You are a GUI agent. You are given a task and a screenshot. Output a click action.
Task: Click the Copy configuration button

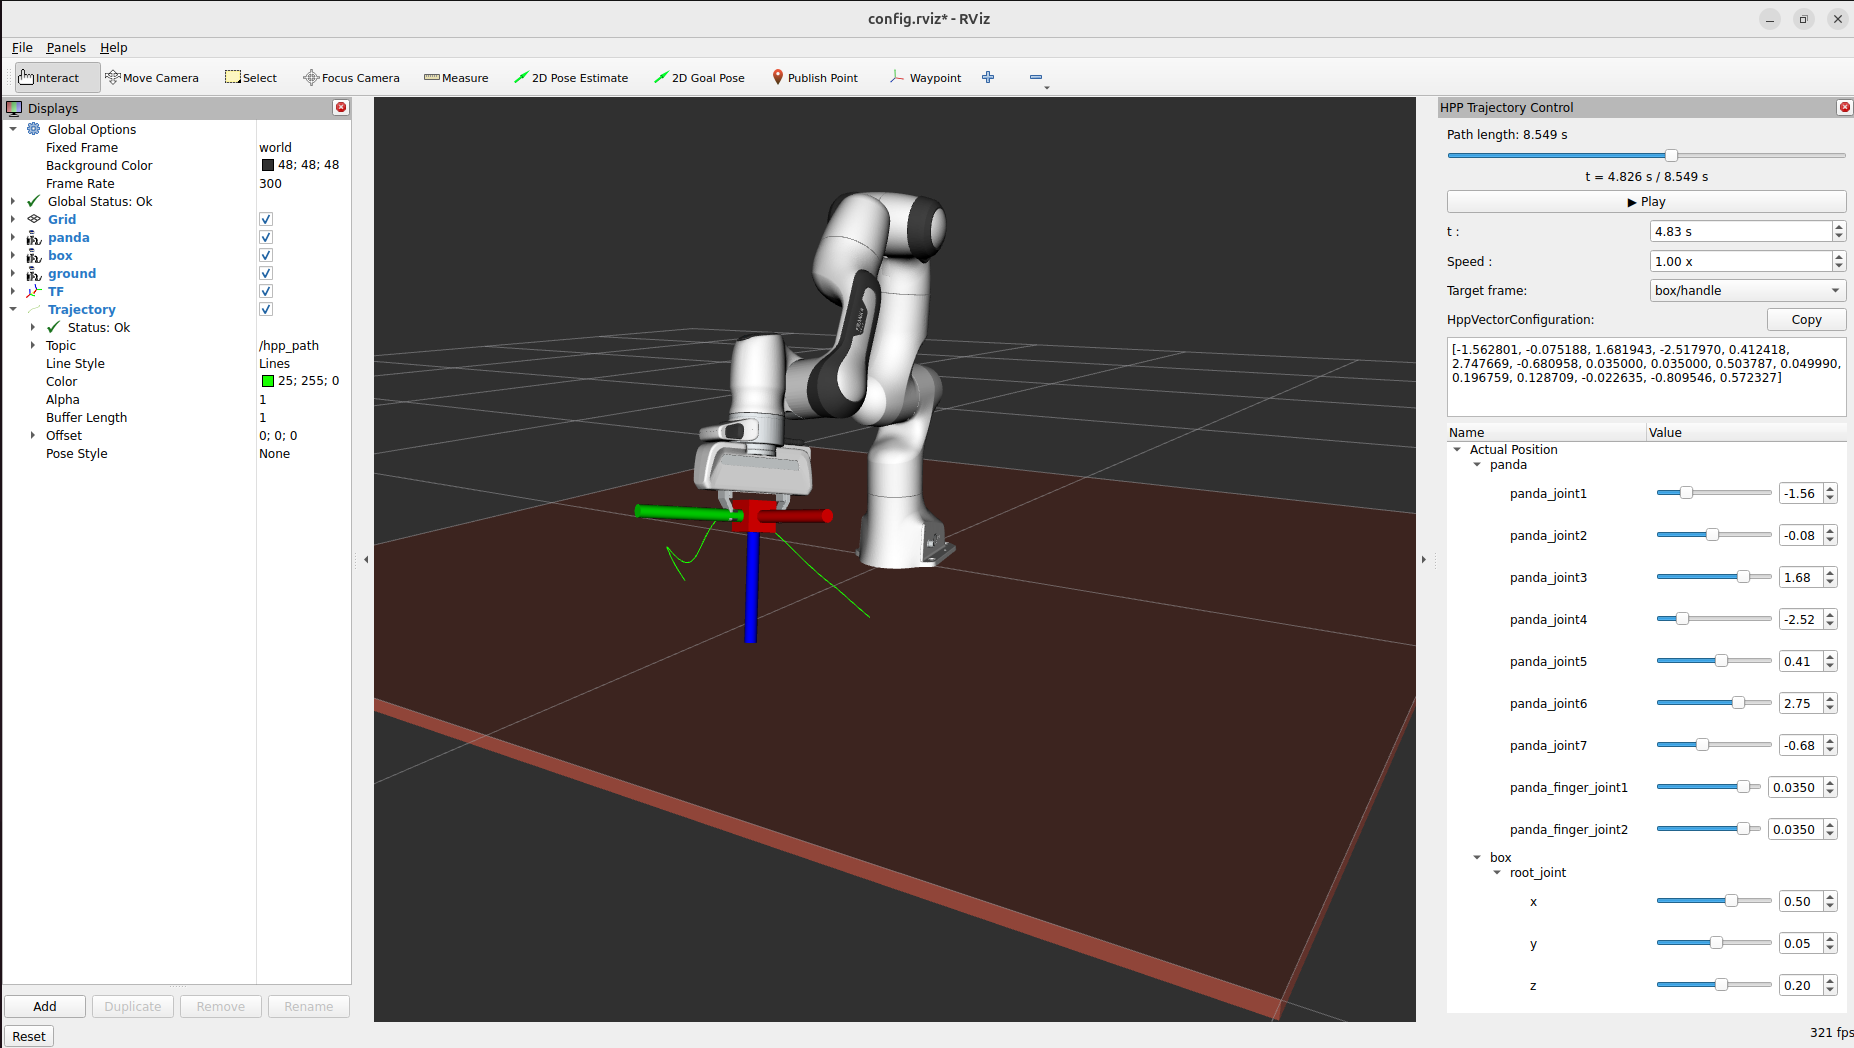point(1806,320)
